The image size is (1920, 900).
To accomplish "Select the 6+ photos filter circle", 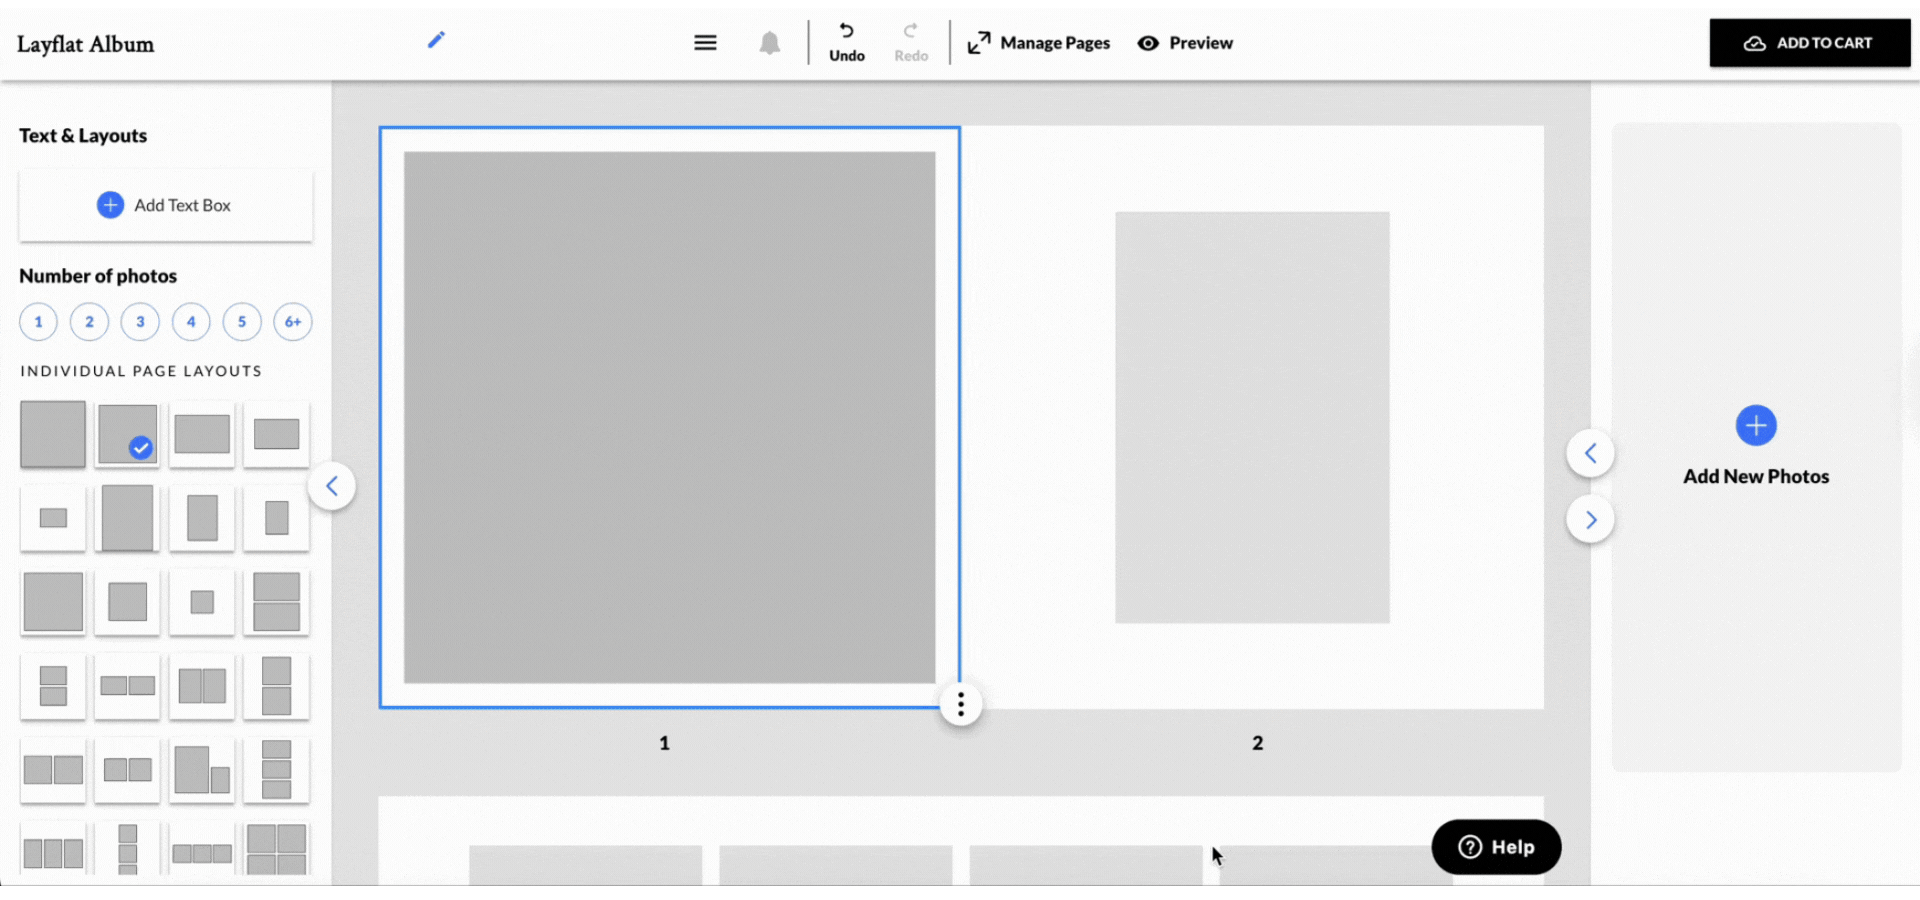I will (292, 322).
